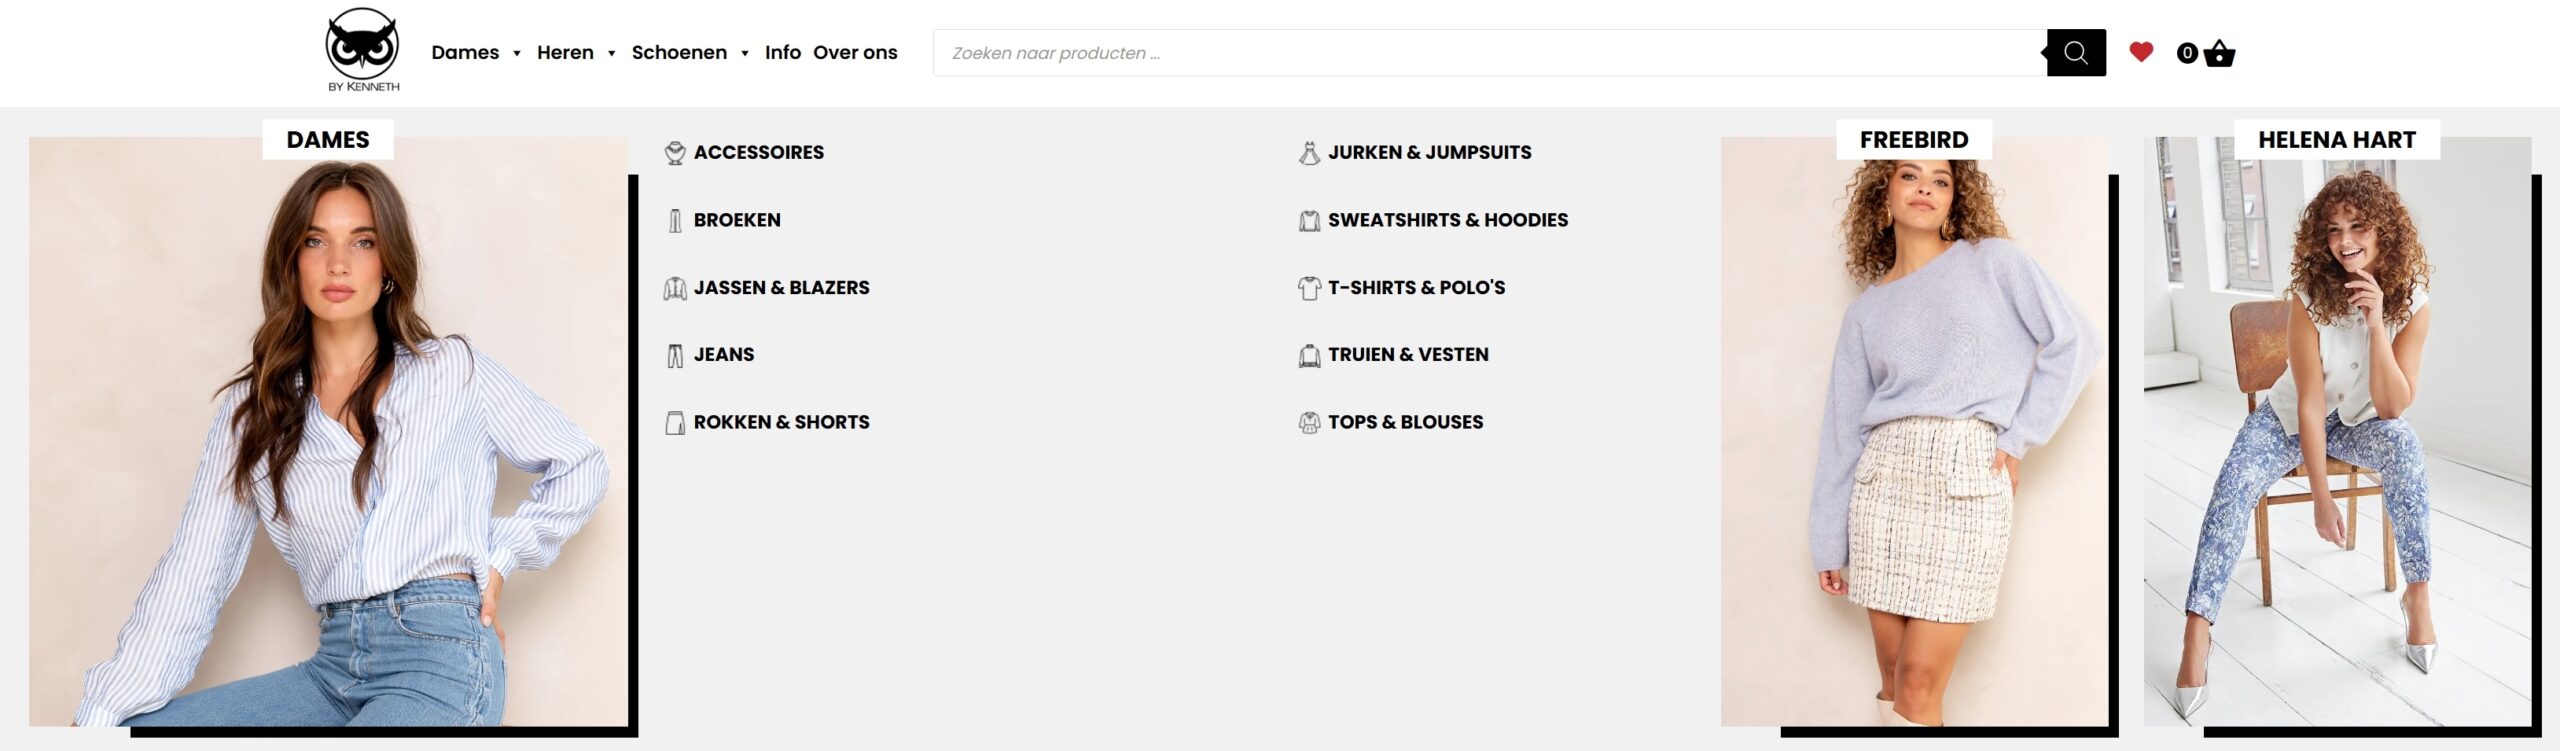Open the Helena Hart brand image
This screenshot has width=2560, height=751.
tap(2337, 431)
